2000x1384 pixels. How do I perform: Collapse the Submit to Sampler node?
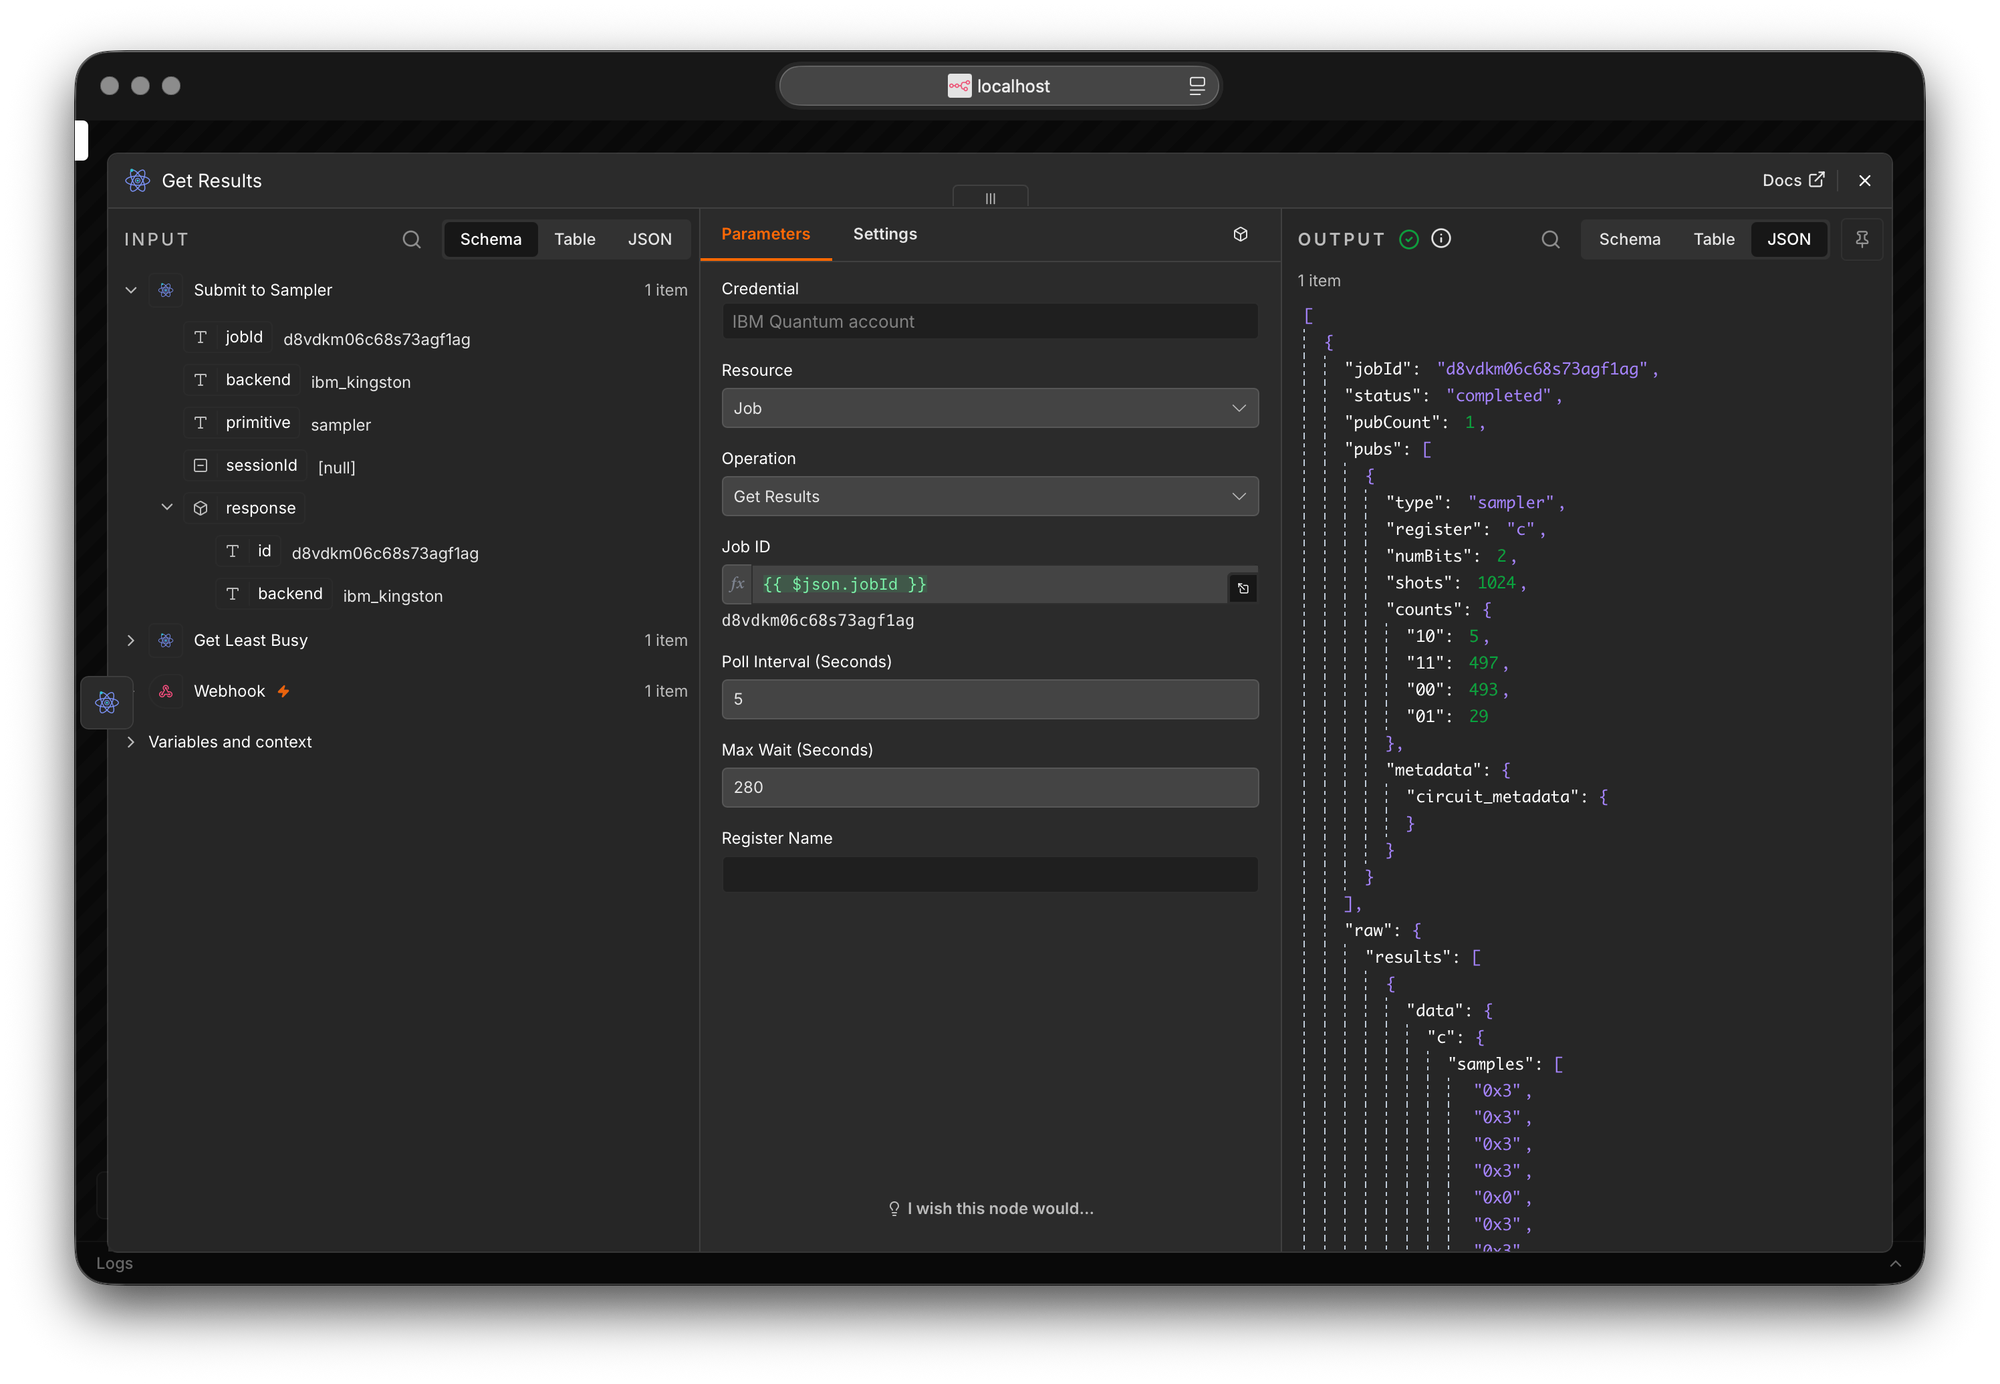[131, 290]
